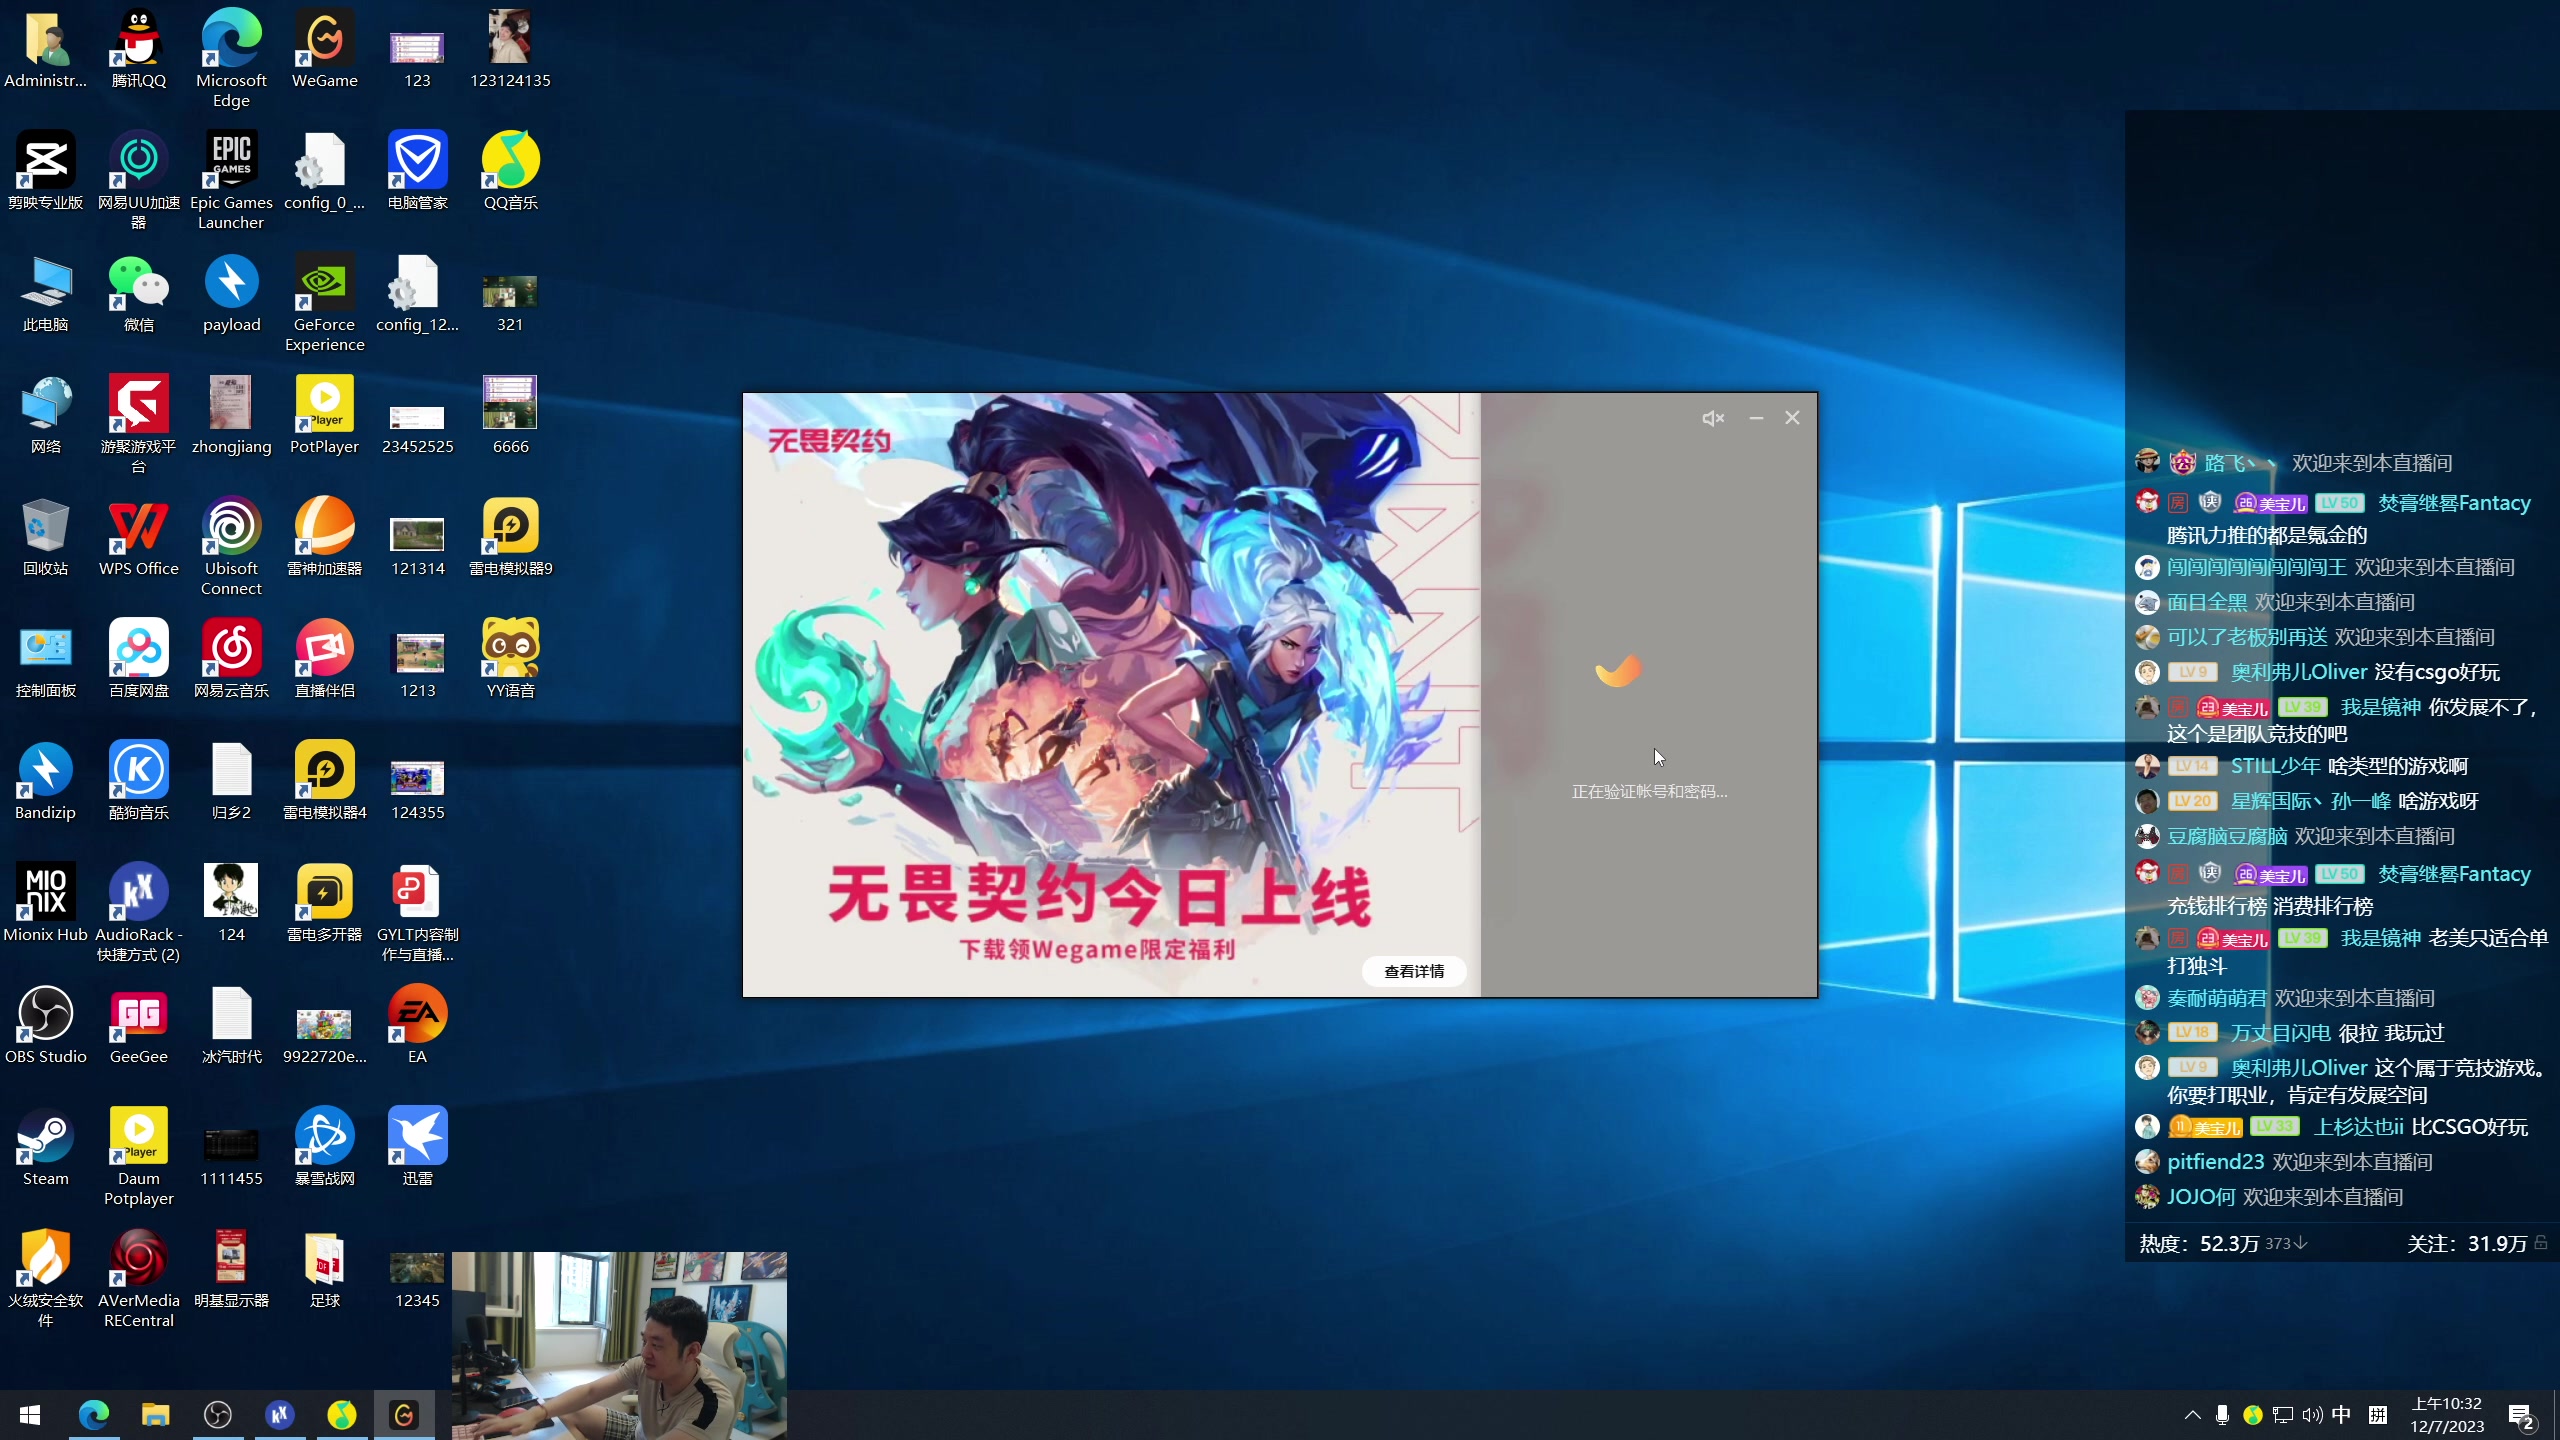Select the Daum Potplayer desktop icon
The width and height of the screenshot is (2560, 1440).
point(139,1156)
